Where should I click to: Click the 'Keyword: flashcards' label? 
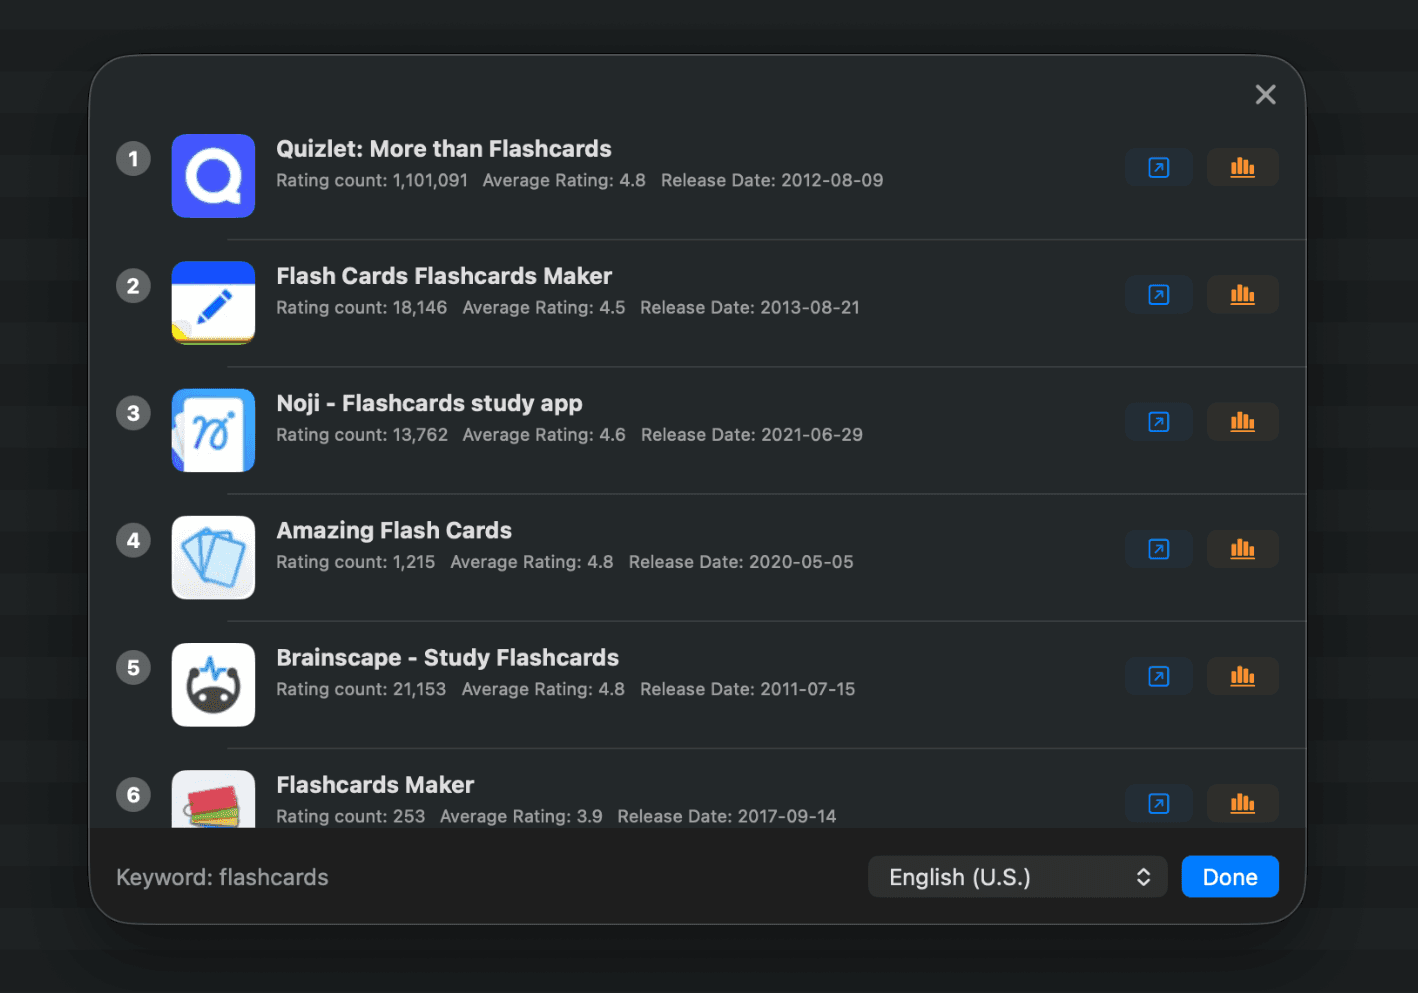(x=222, y=877)
